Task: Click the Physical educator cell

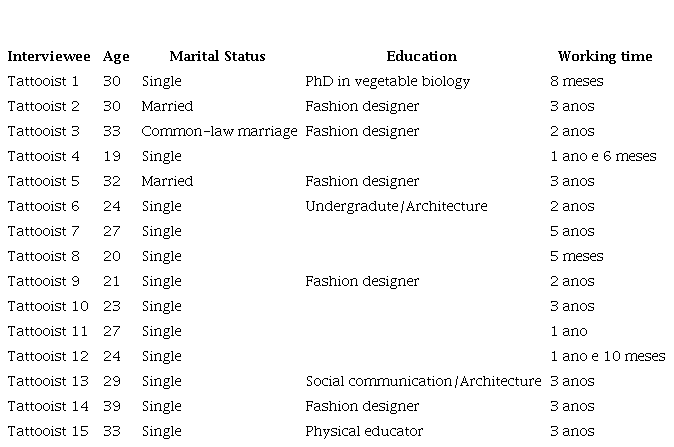Action: click(364, 431)
